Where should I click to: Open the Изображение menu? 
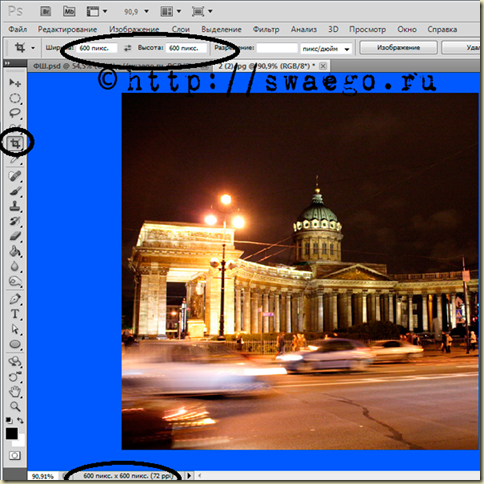(134, 29)
